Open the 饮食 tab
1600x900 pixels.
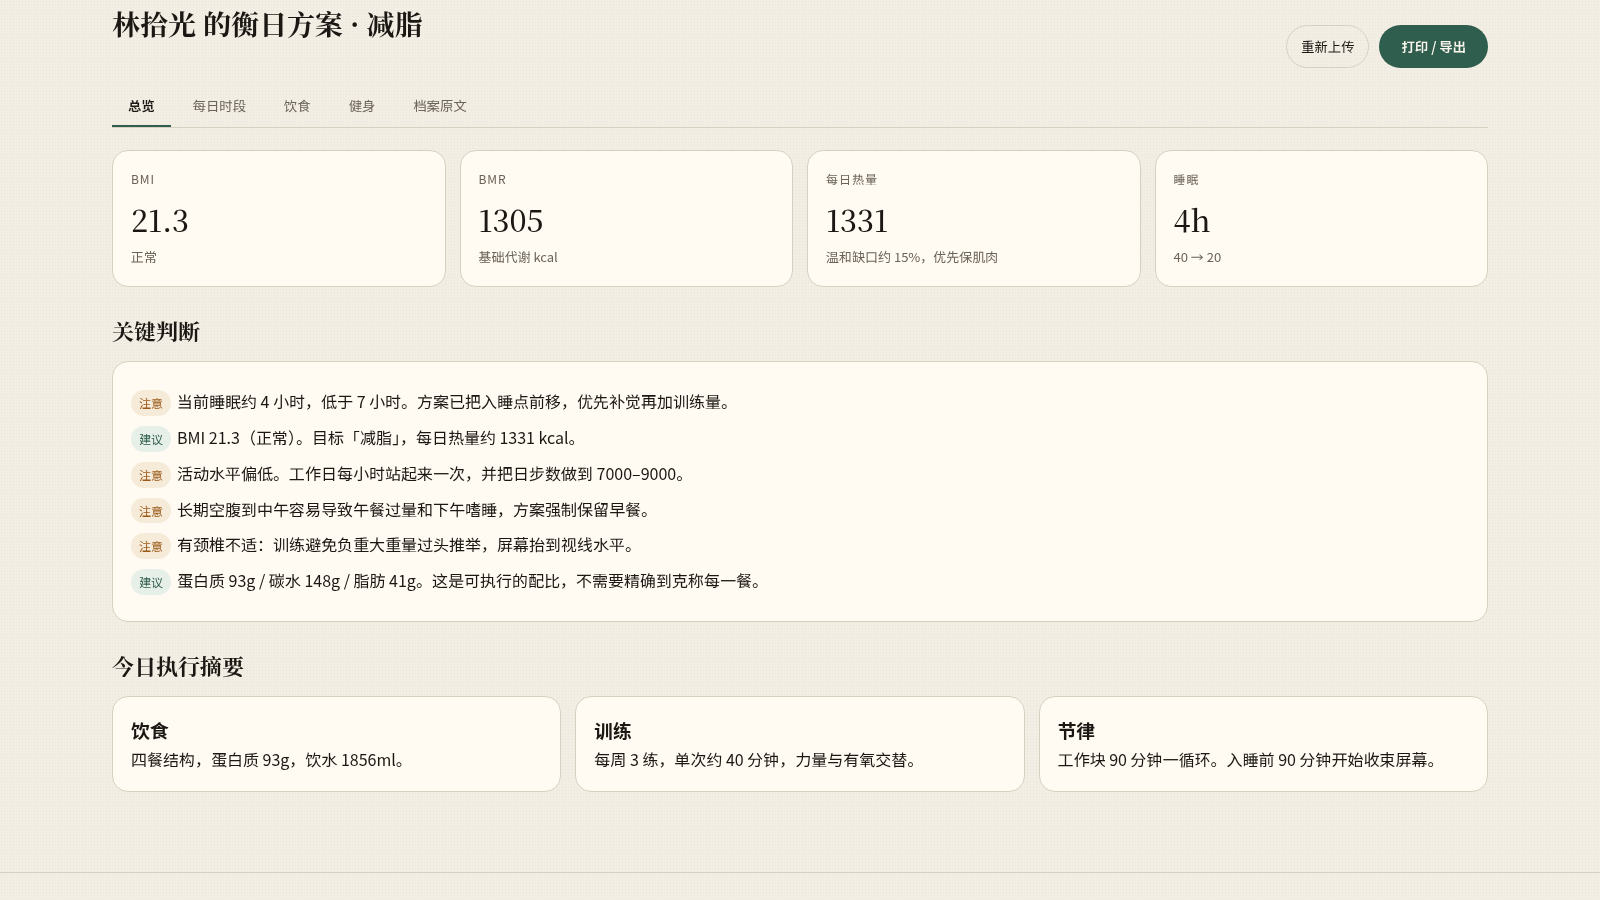[x=297, y=106]
